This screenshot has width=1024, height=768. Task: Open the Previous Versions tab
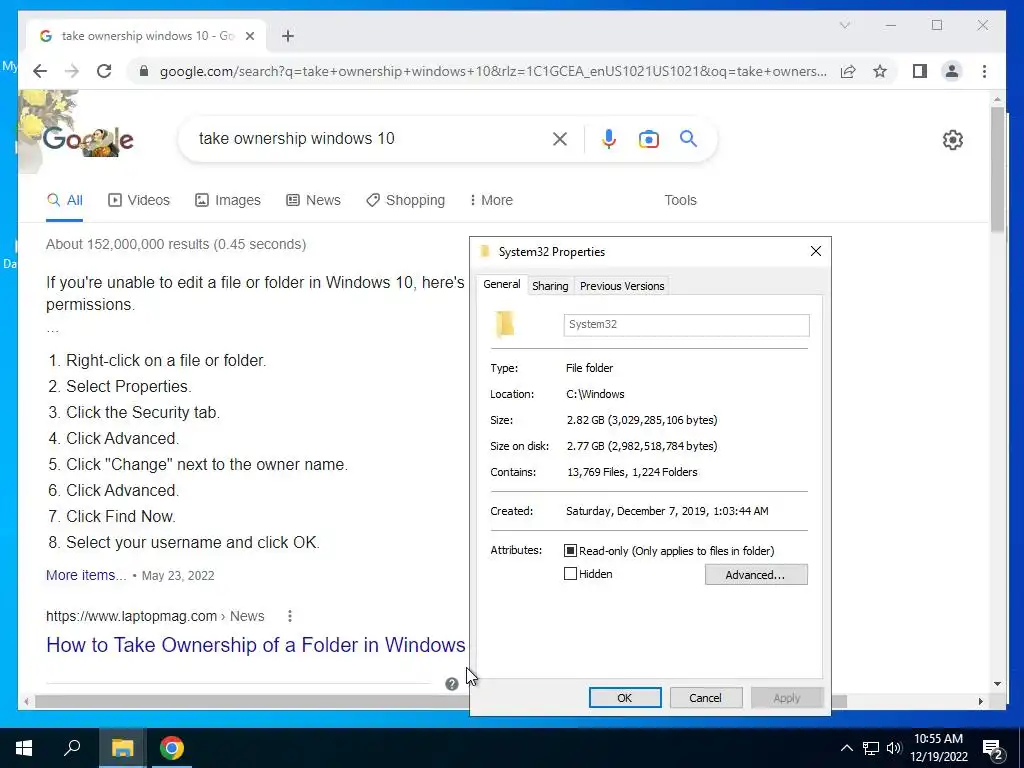[622, 286]
